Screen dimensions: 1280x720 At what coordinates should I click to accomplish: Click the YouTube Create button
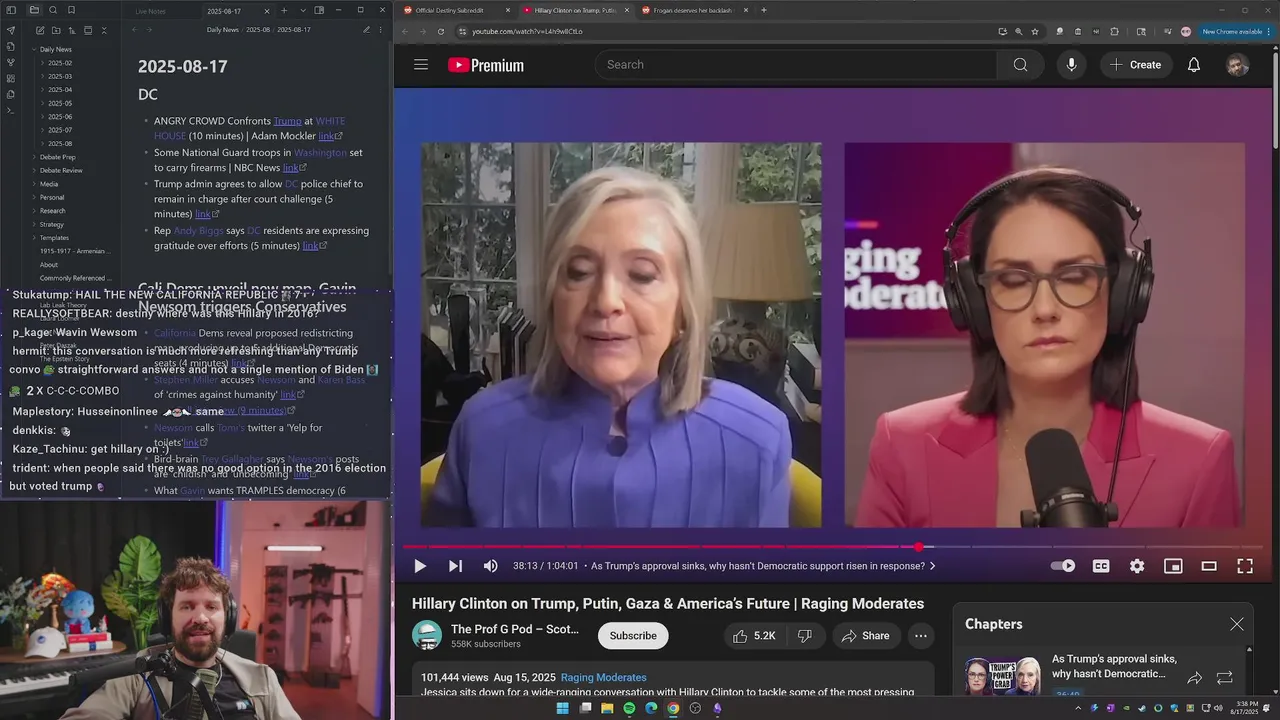(1136, 65)
